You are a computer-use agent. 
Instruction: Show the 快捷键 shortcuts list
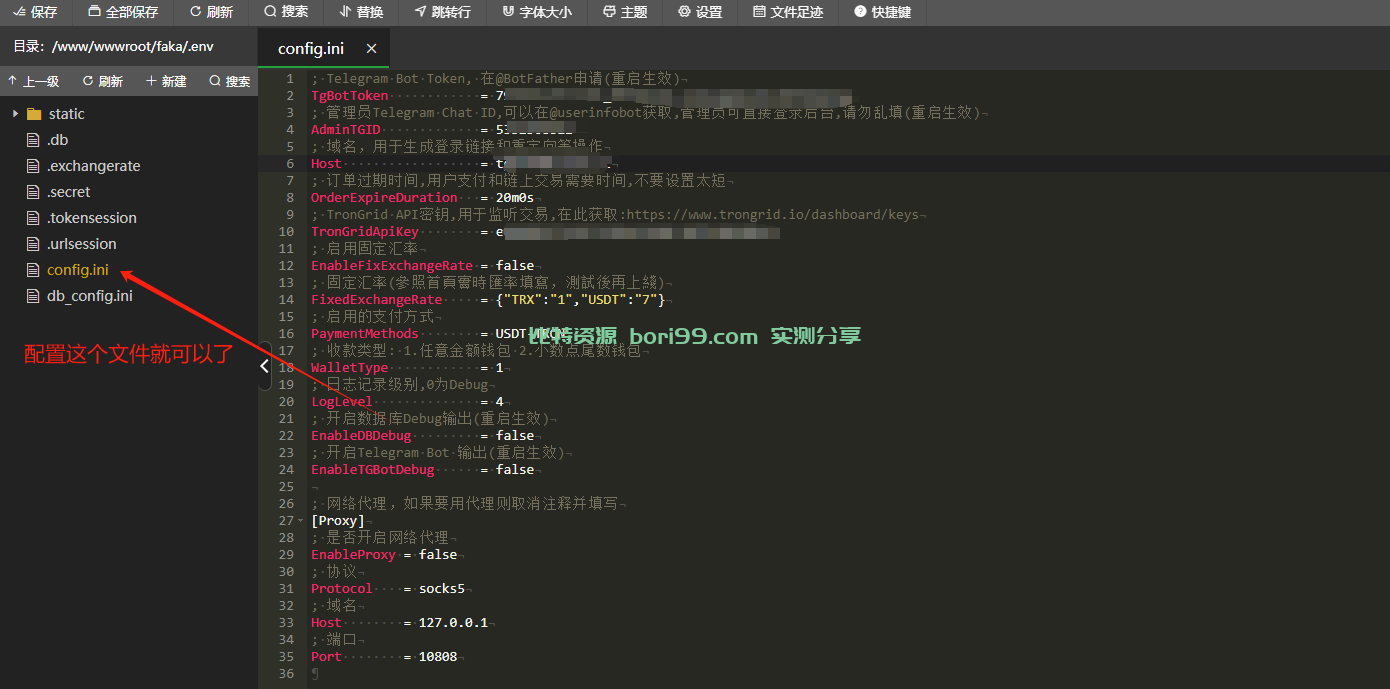tap(882, 12)
